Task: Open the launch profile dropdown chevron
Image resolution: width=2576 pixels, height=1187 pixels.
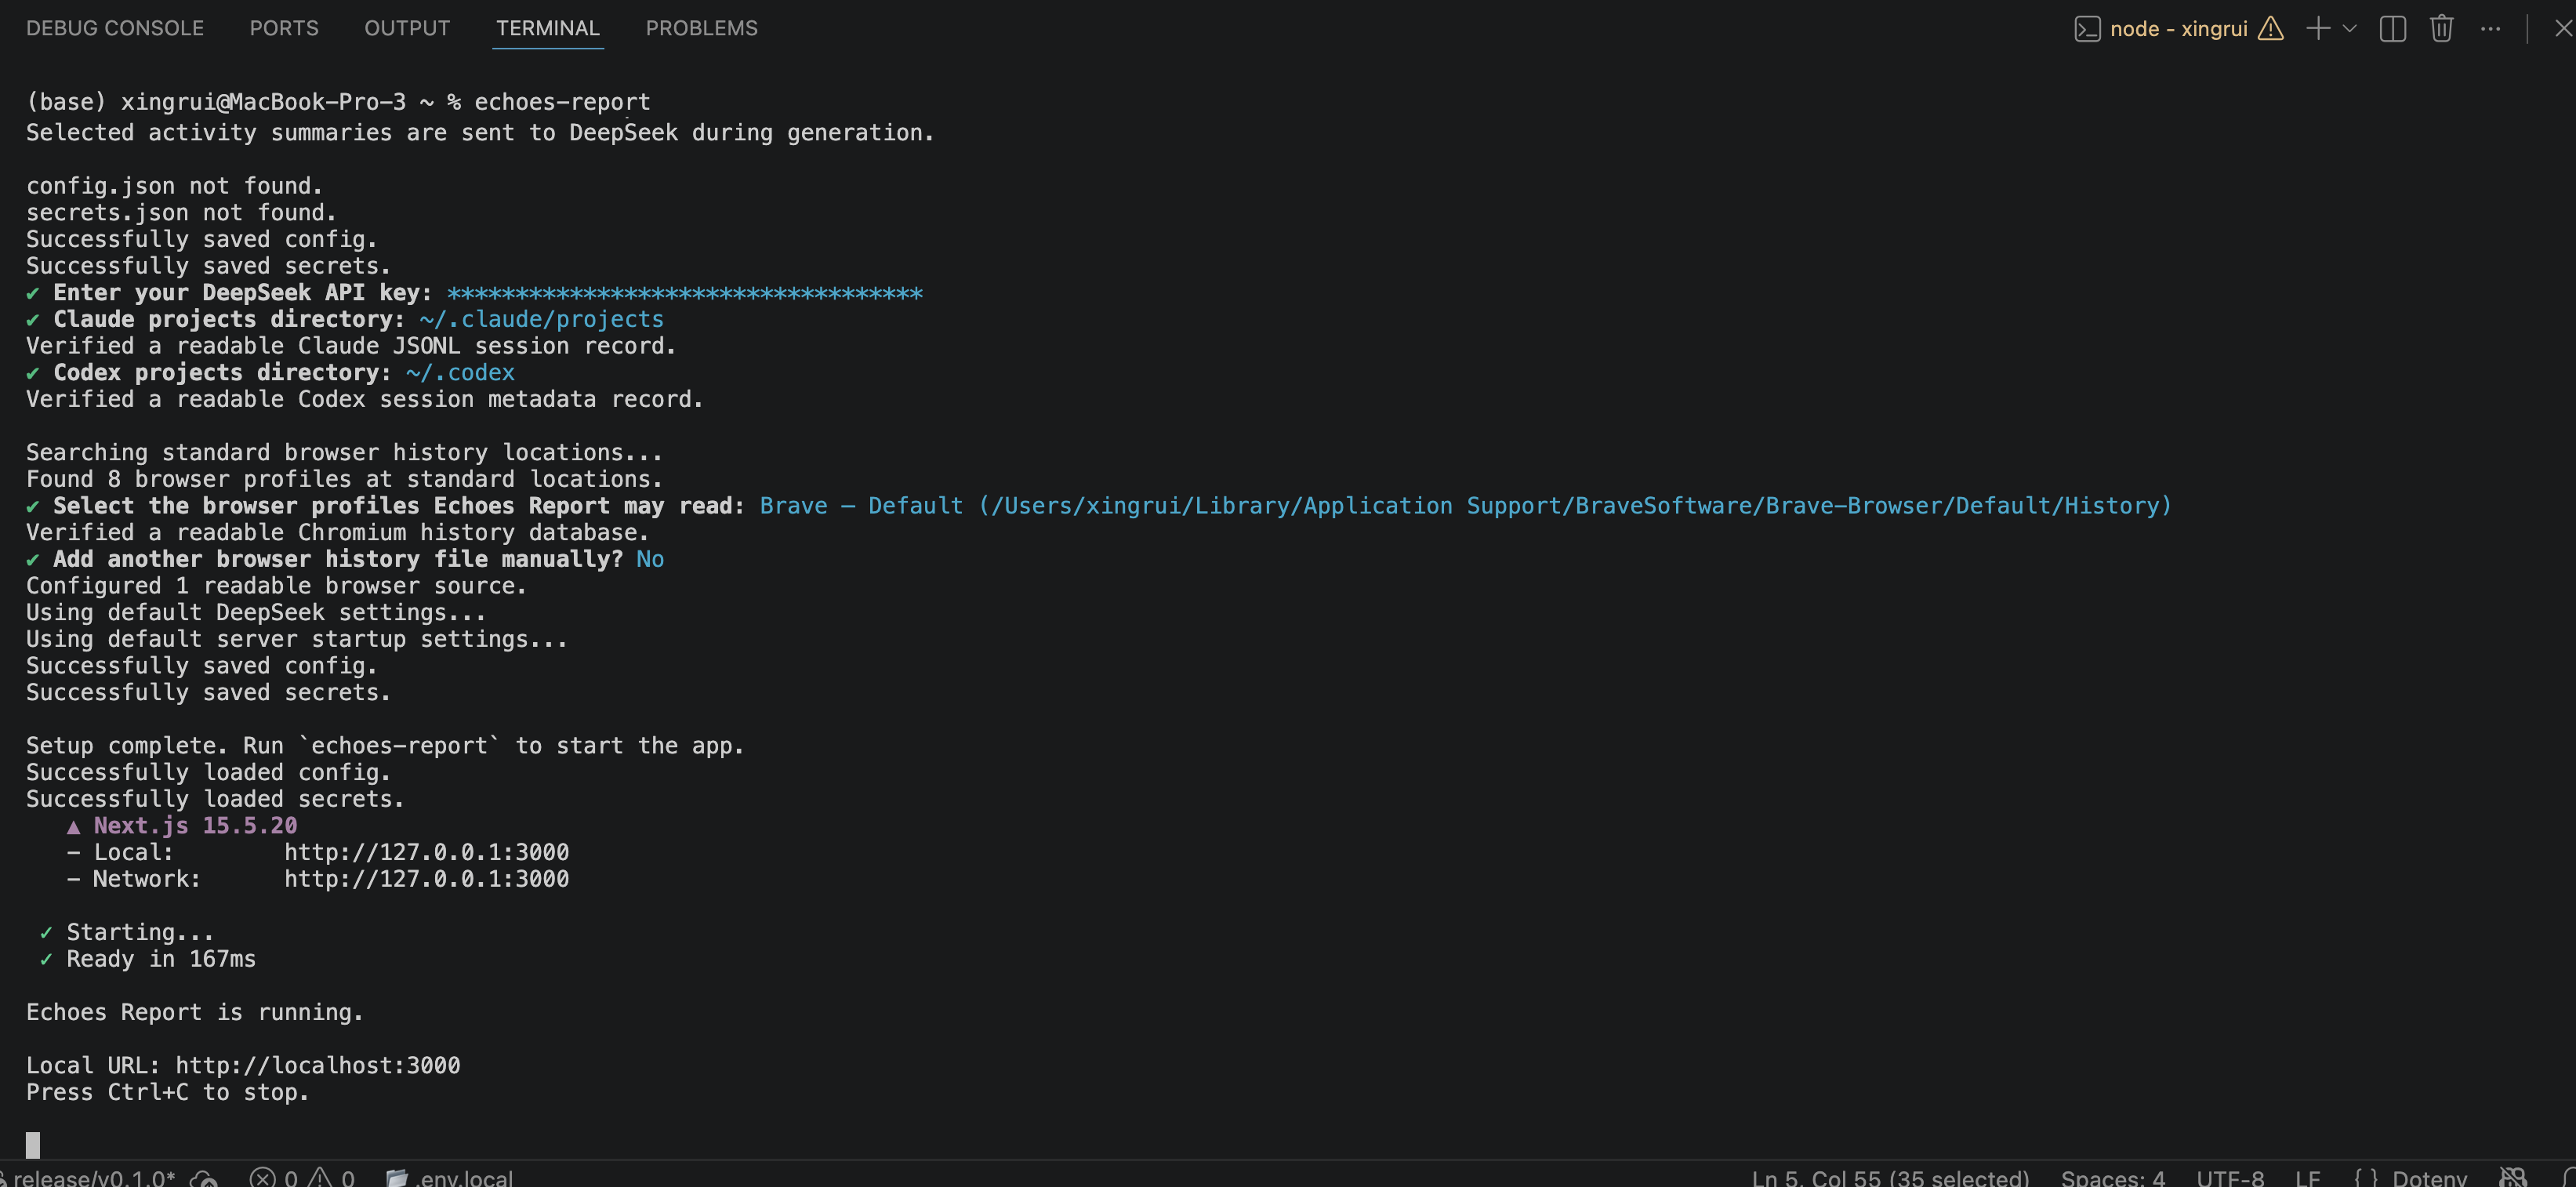Action: [2350, 28]
